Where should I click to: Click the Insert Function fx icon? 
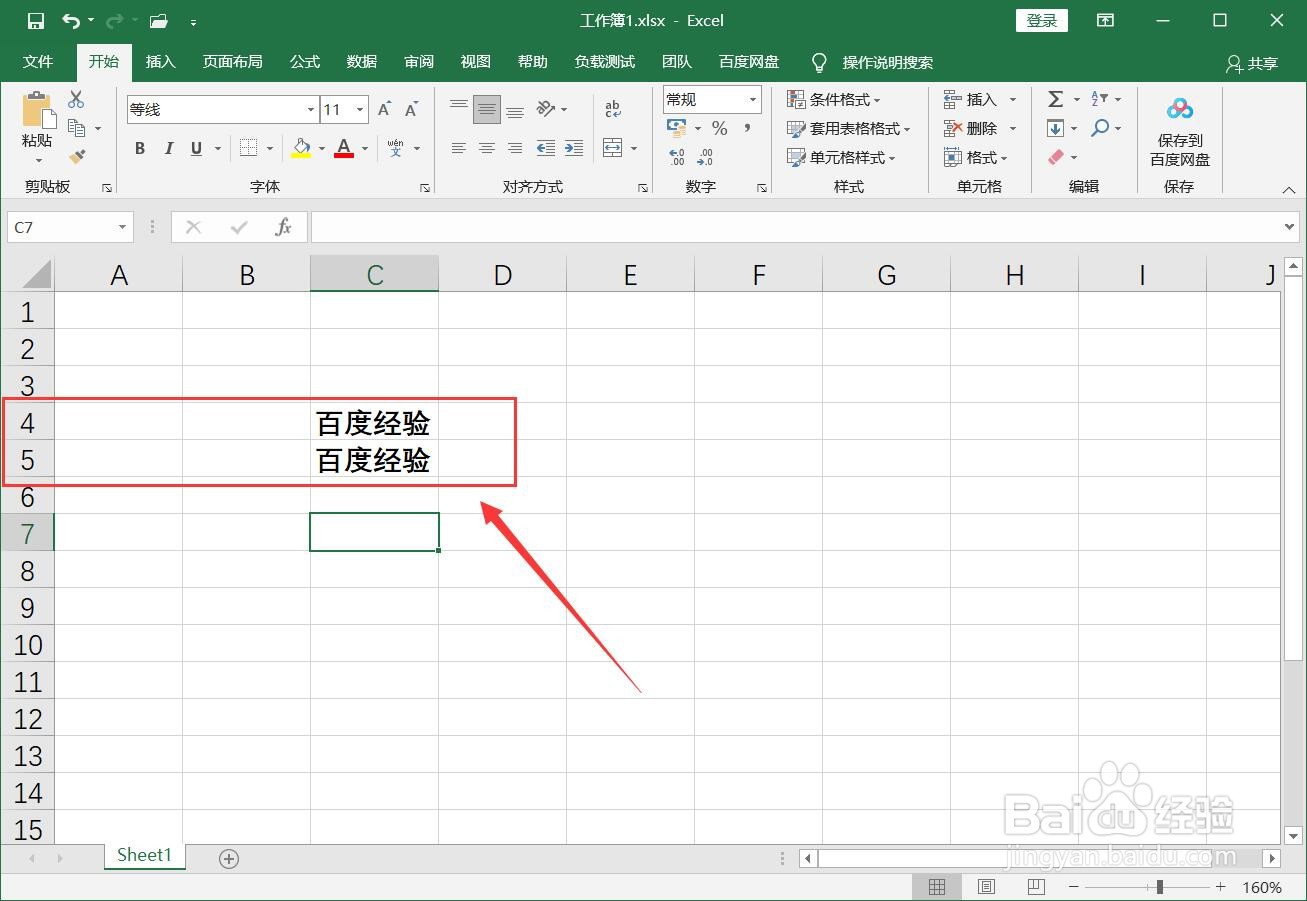point(283,227)
